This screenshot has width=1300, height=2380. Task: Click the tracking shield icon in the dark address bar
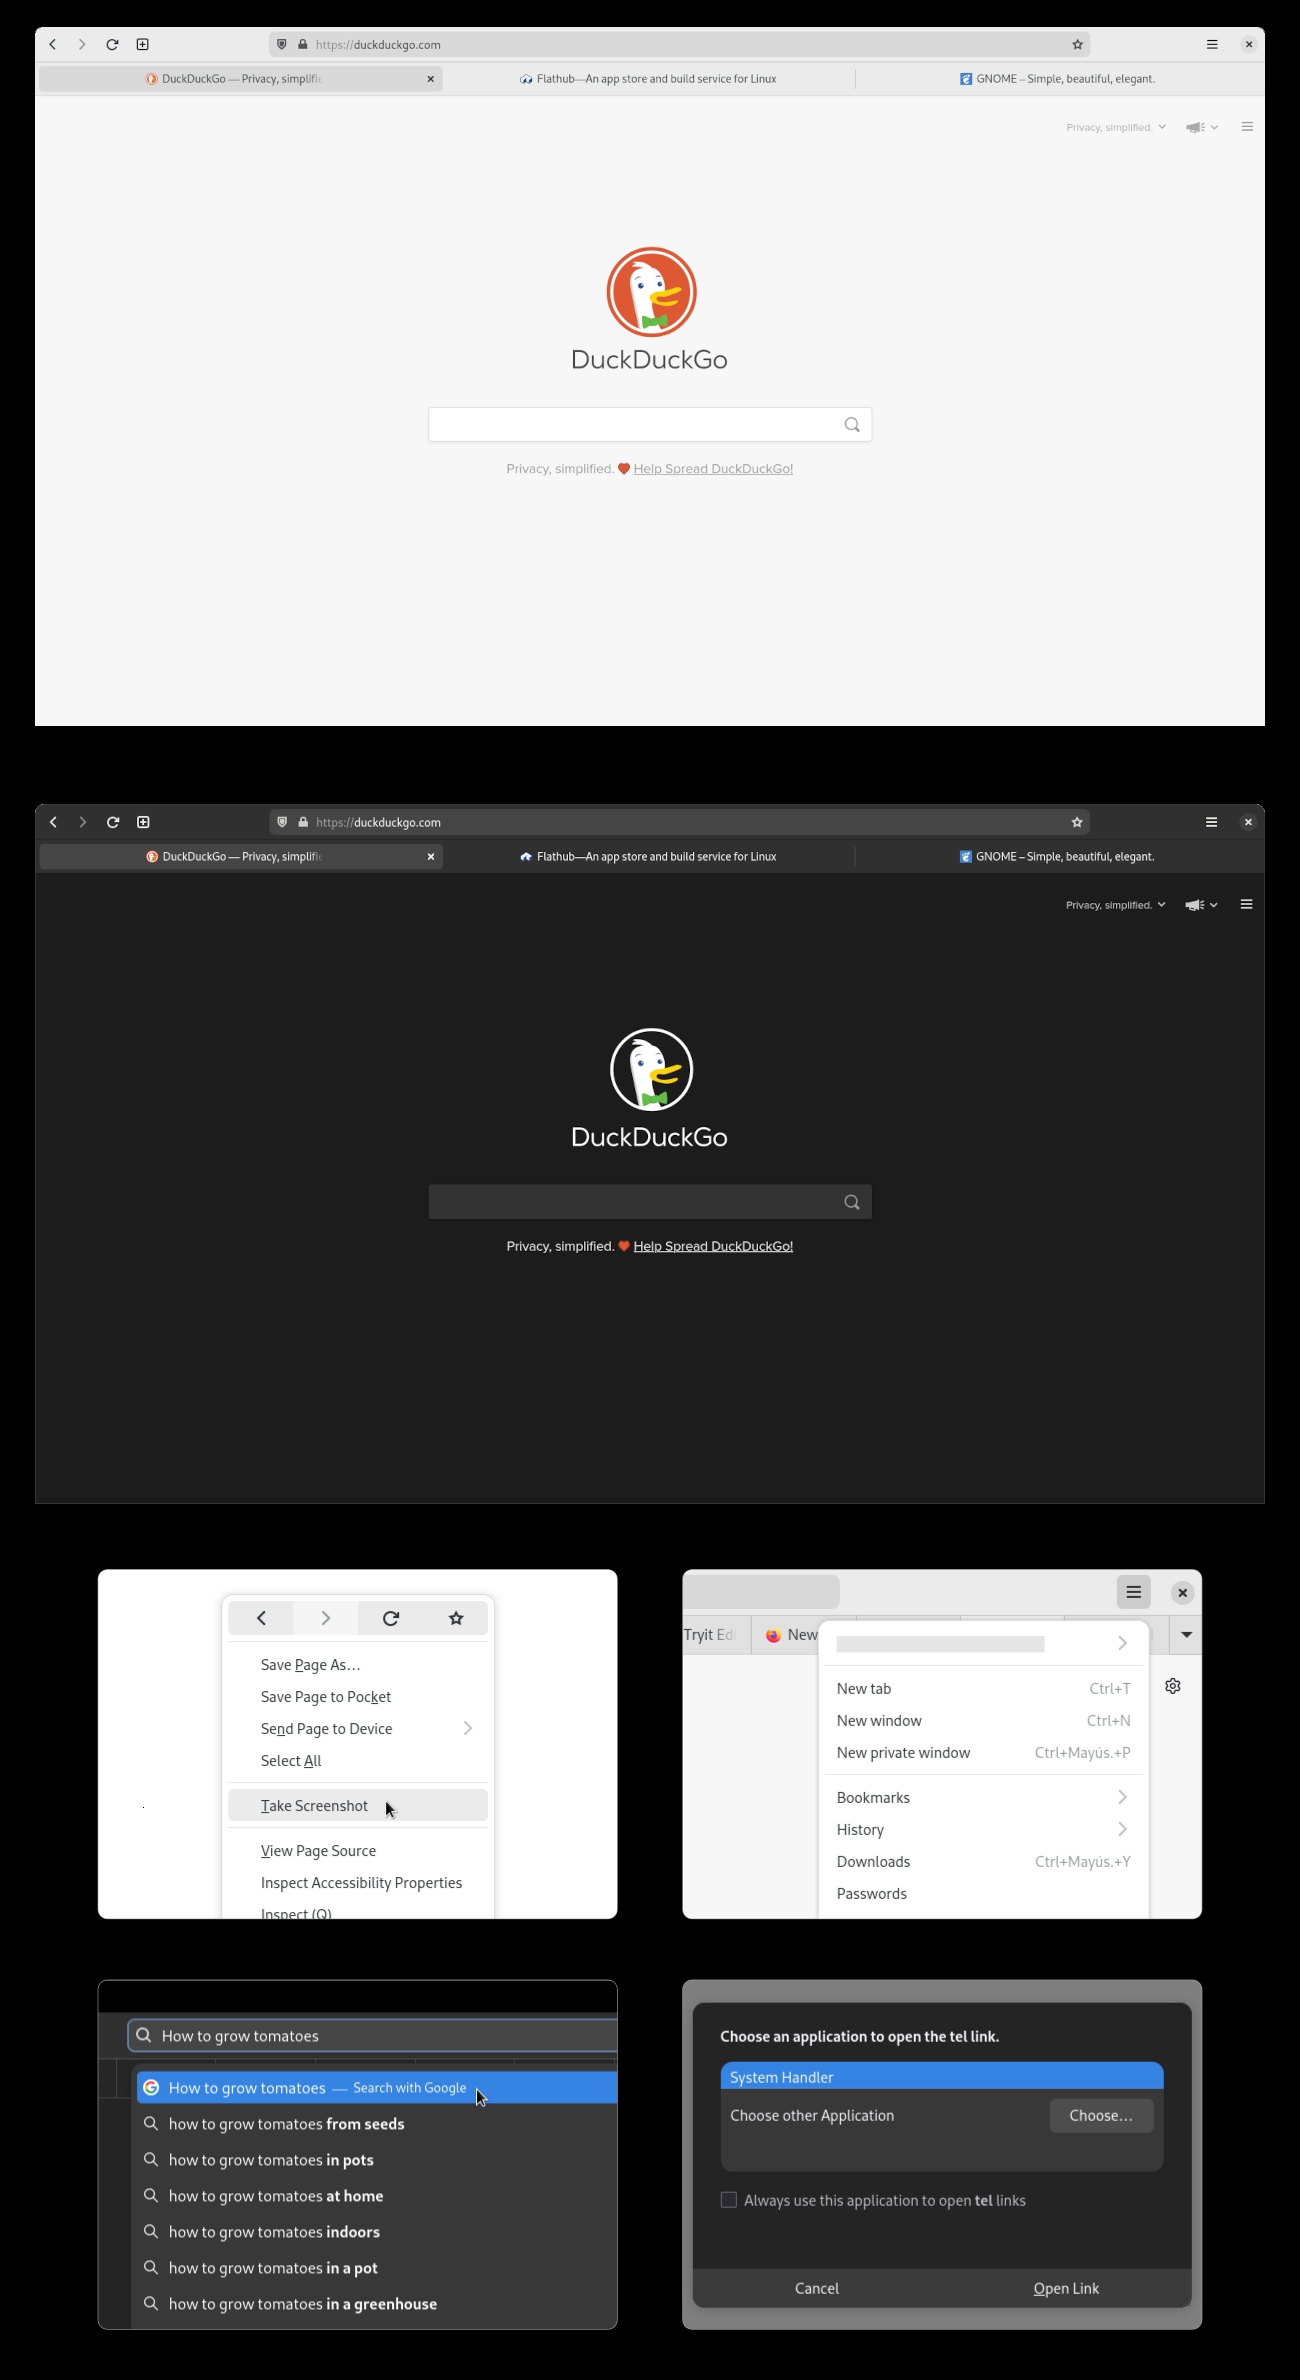point(282,822)
